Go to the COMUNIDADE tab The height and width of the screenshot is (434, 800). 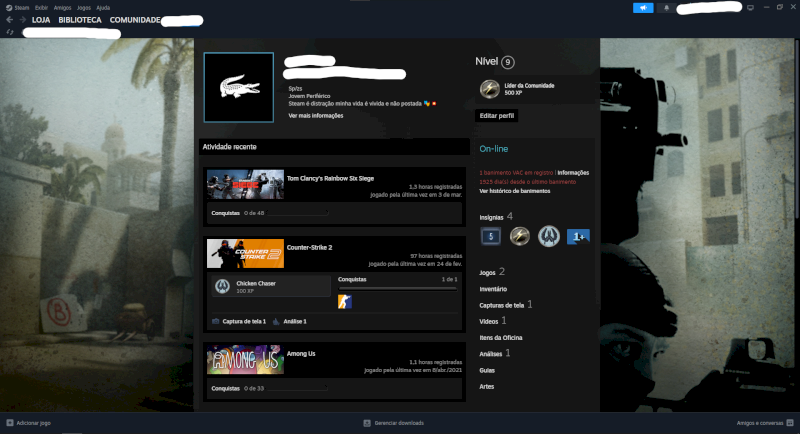pos(135,20)
